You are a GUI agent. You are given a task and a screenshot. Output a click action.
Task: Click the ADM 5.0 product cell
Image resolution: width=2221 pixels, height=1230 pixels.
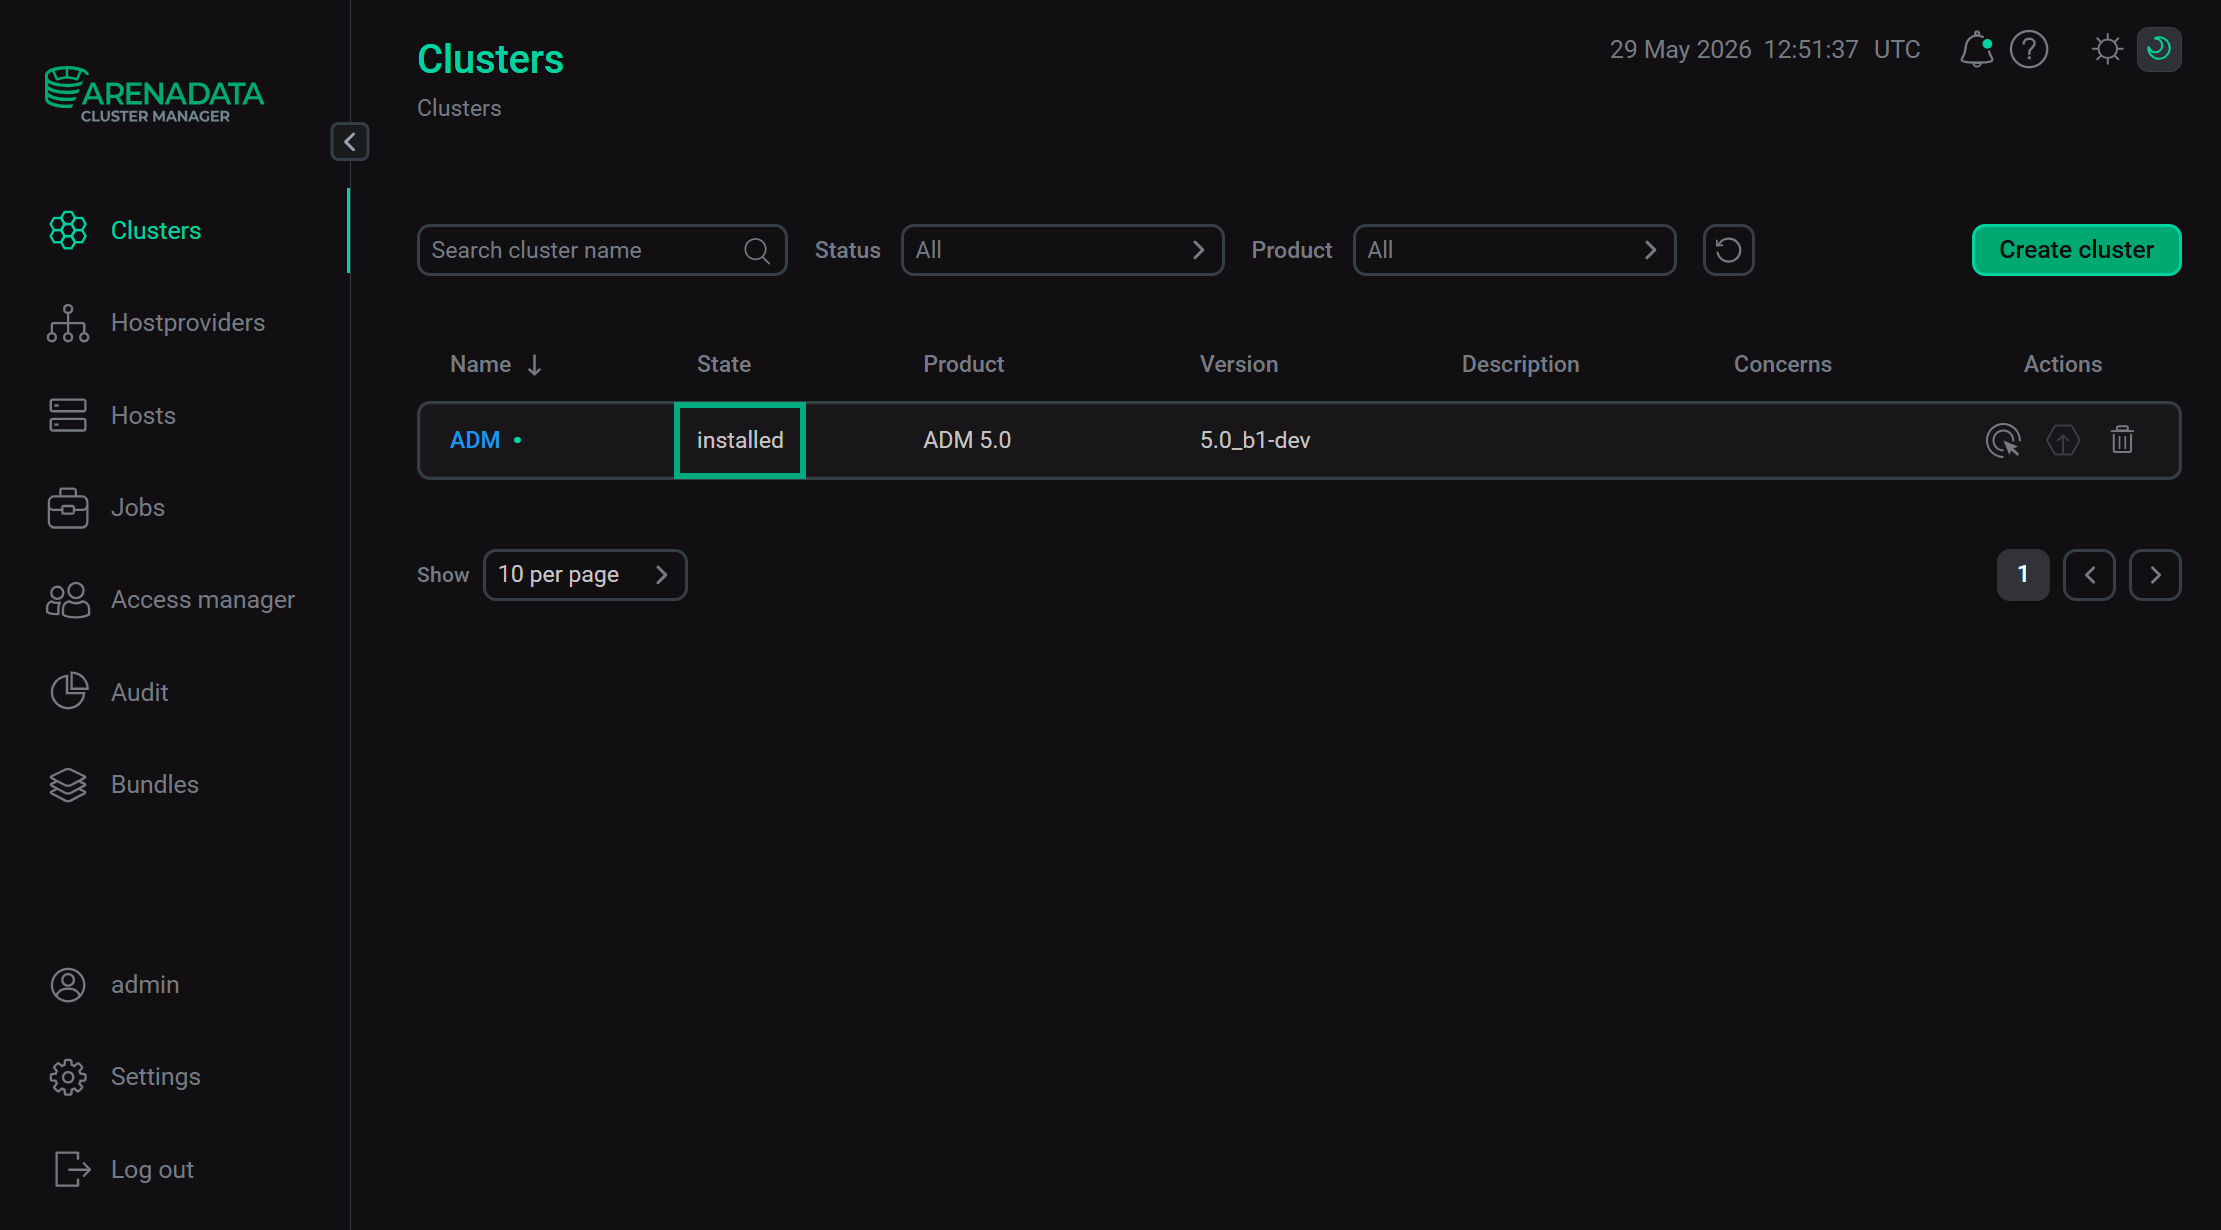967,440
